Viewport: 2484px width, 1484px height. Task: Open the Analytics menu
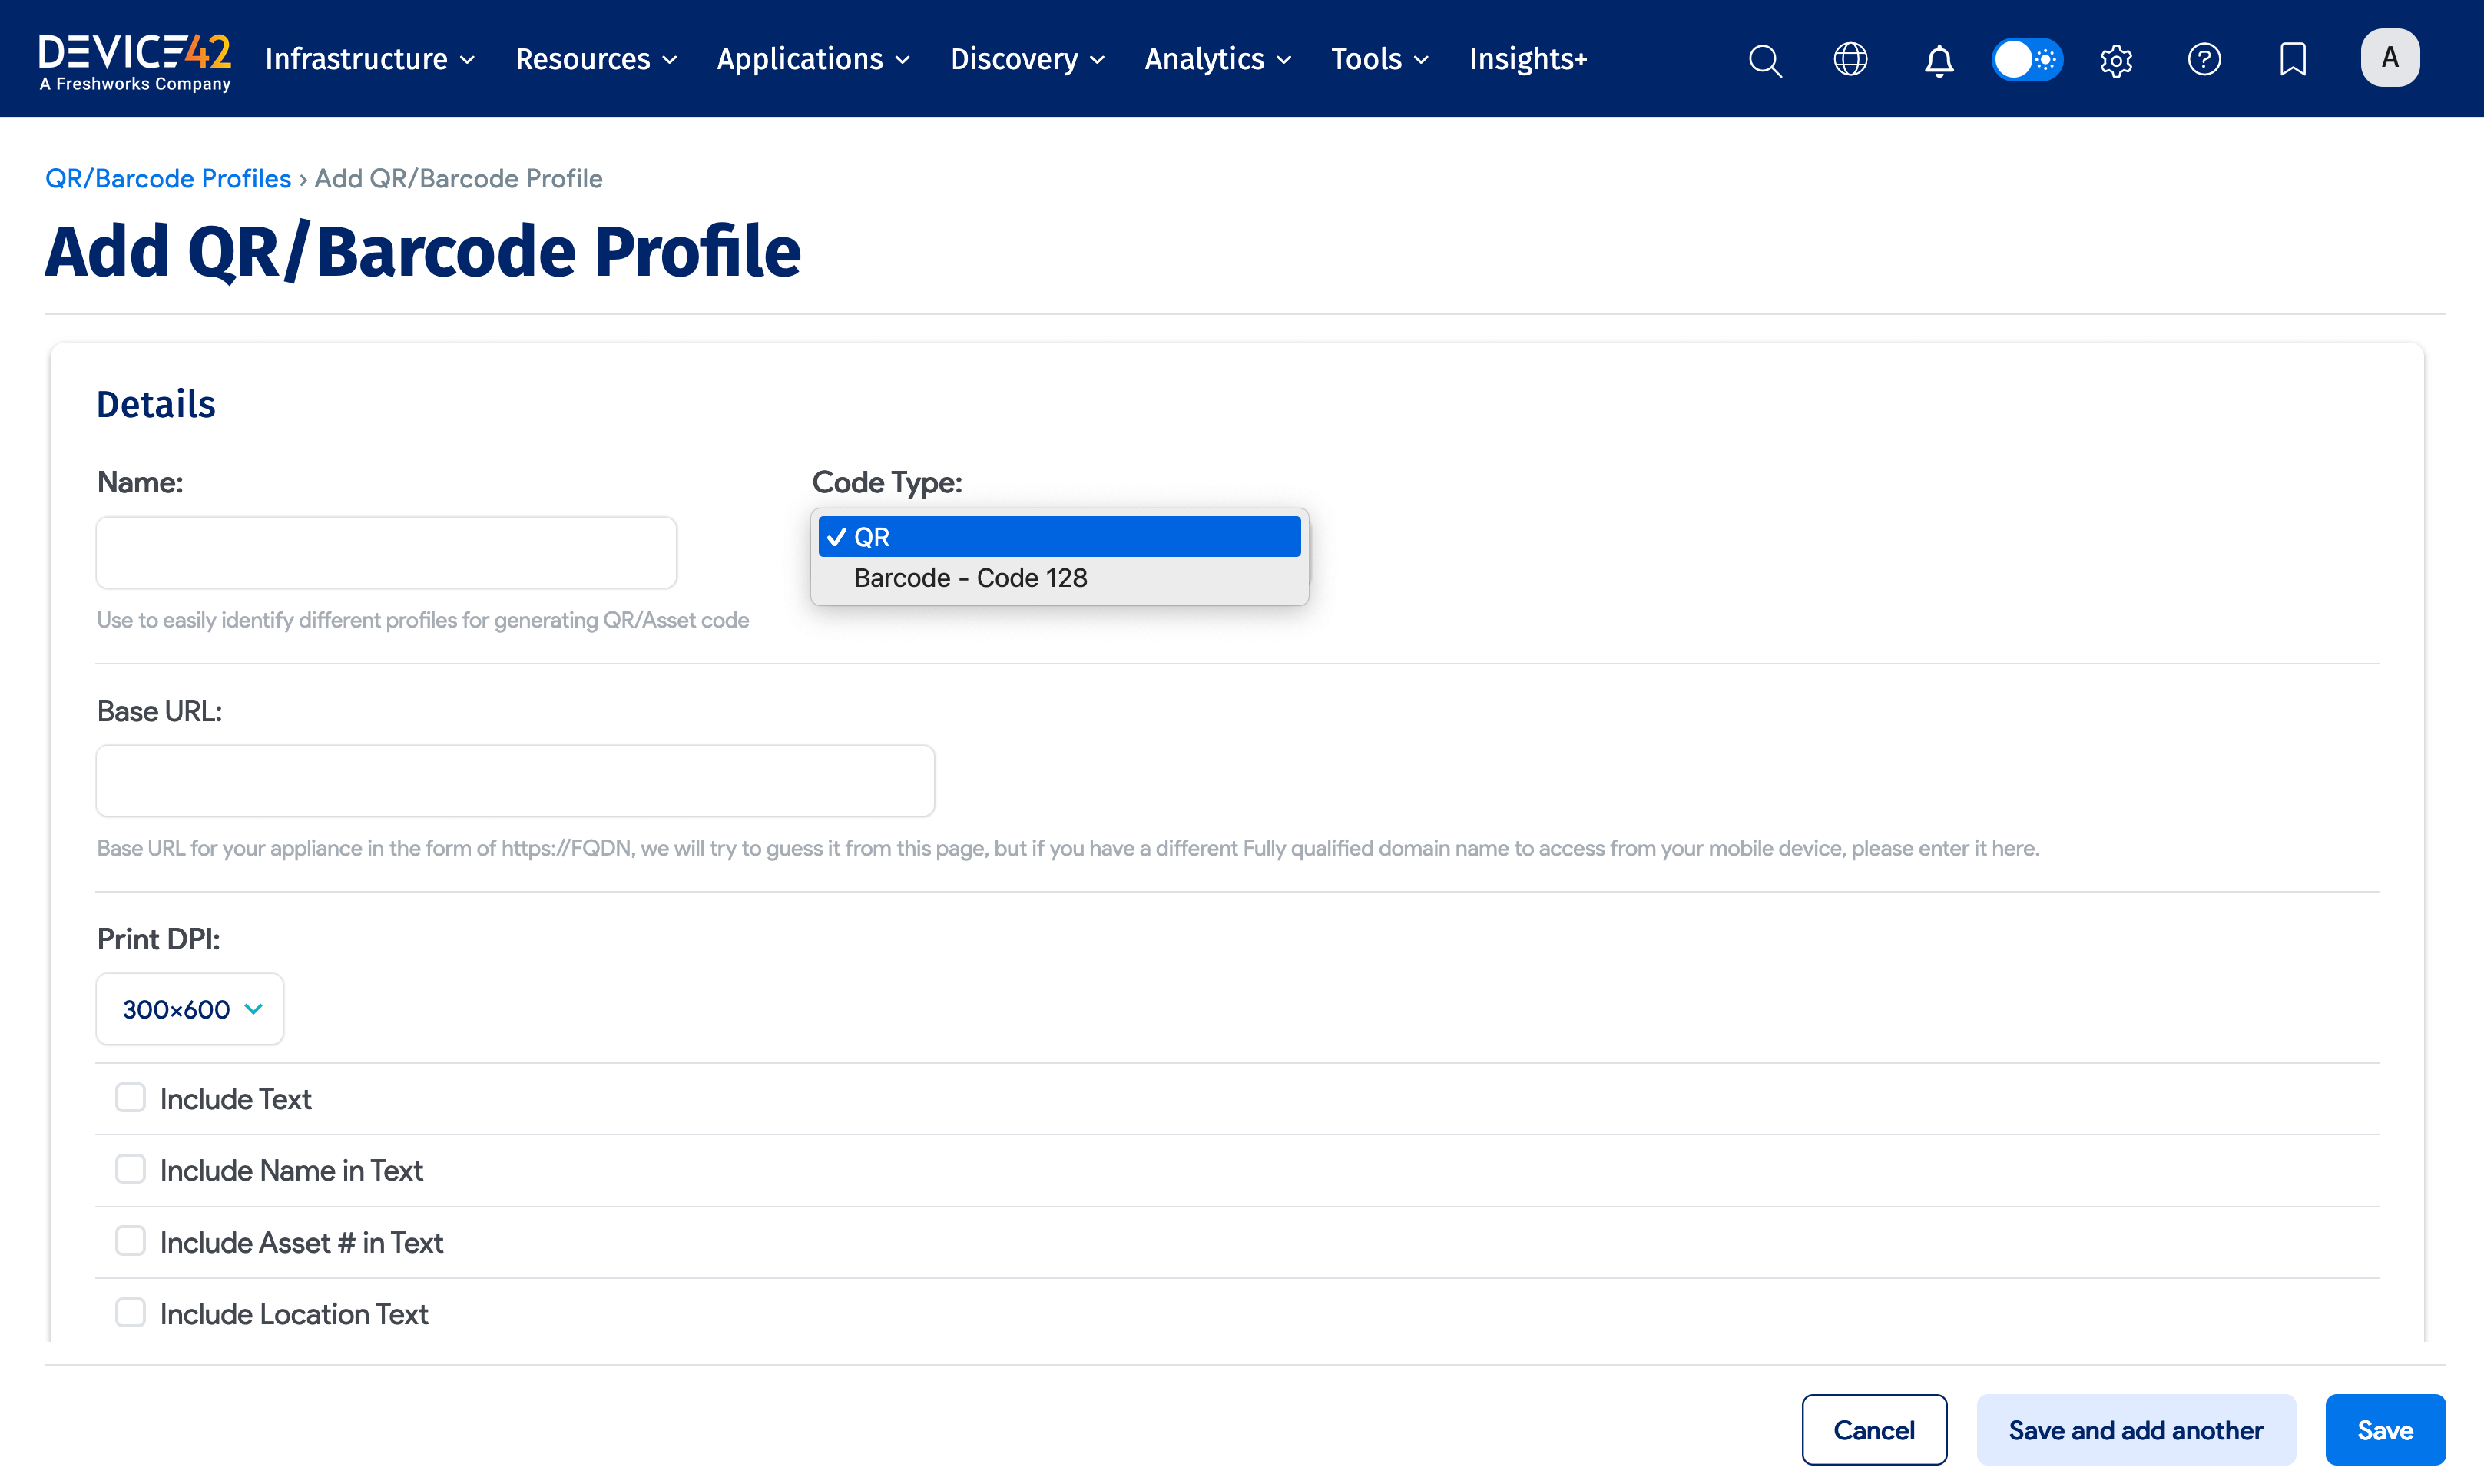[1216, 59]
